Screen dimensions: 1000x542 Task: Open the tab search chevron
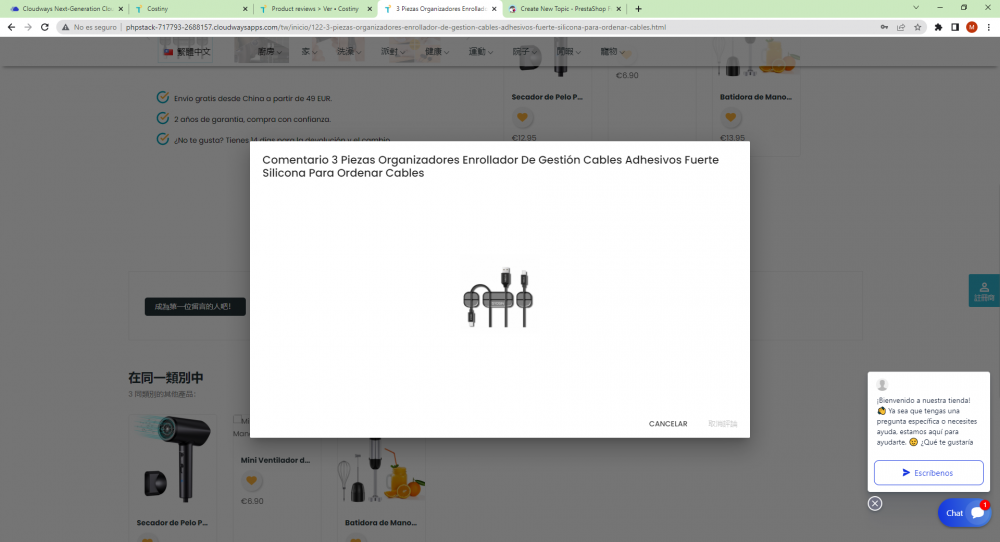916,8
